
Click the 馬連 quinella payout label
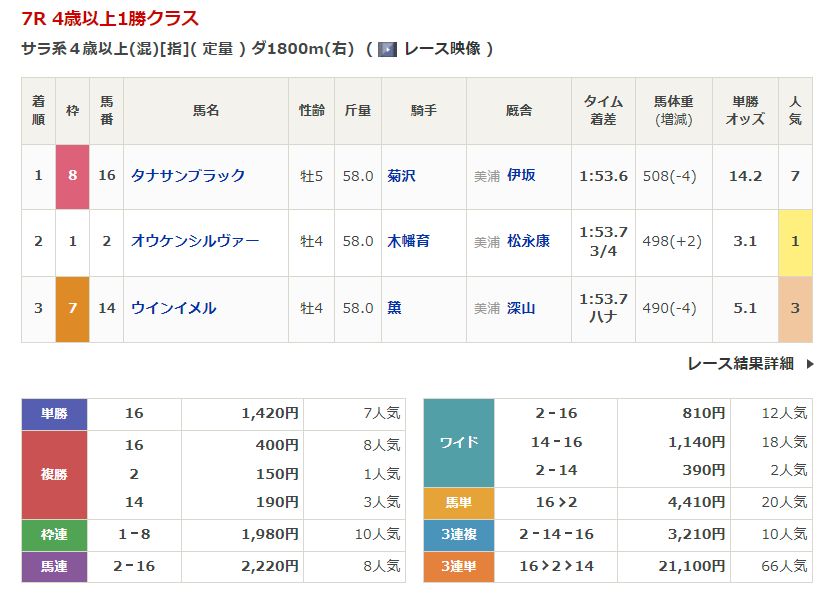pyautogui.click(x=55, y=566)
